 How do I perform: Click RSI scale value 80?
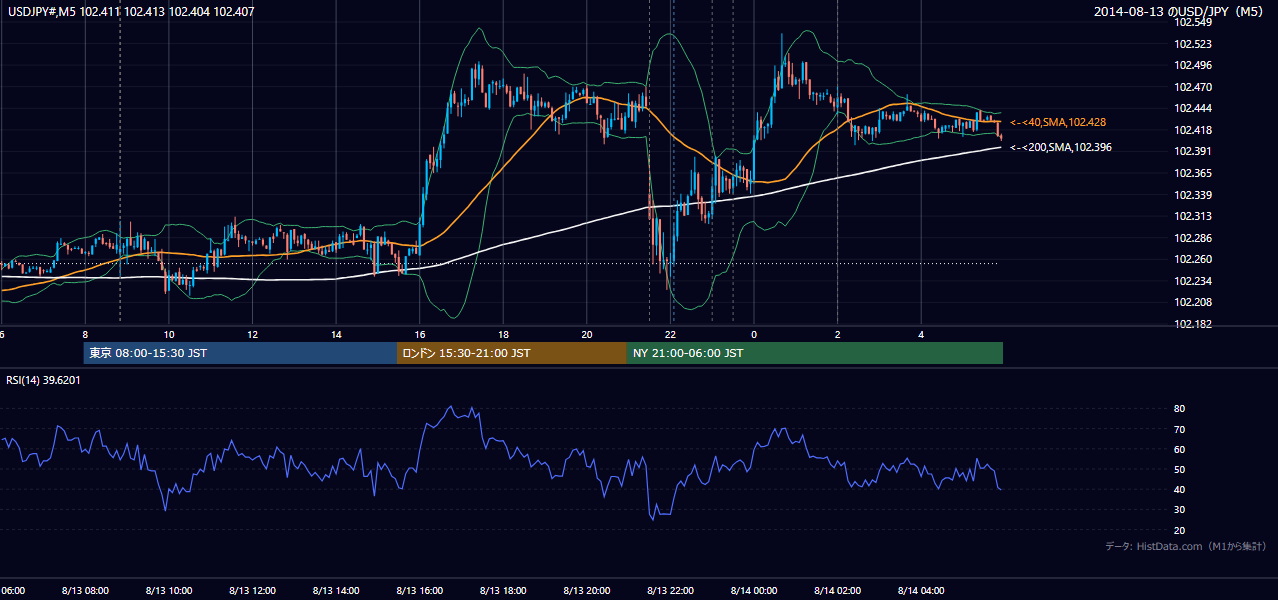(x=1179, y=409)
